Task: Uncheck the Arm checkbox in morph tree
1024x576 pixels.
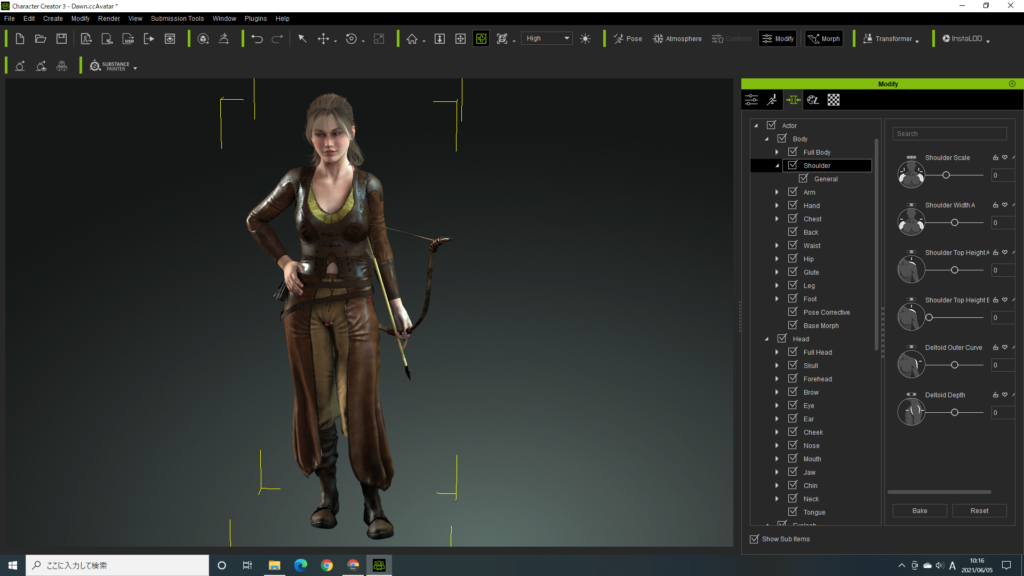Action: (793, 192)
